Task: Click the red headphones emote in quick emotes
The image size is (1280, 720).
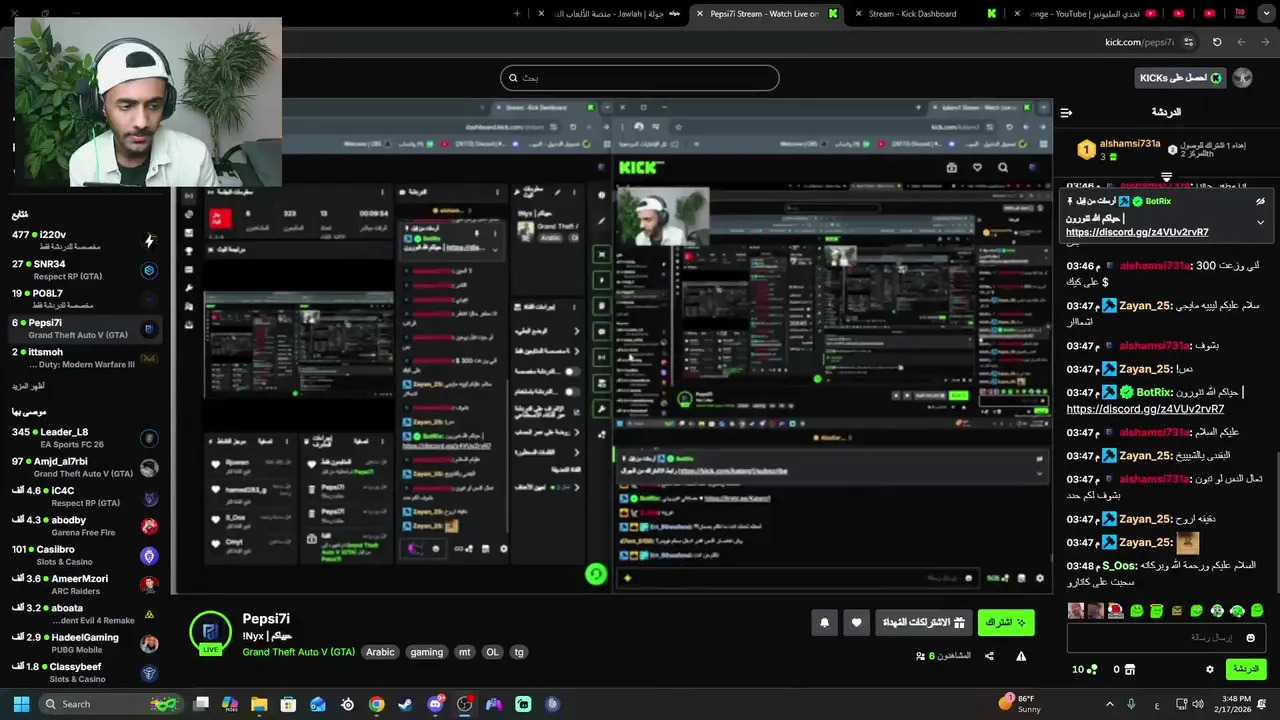Action: 1116,610
